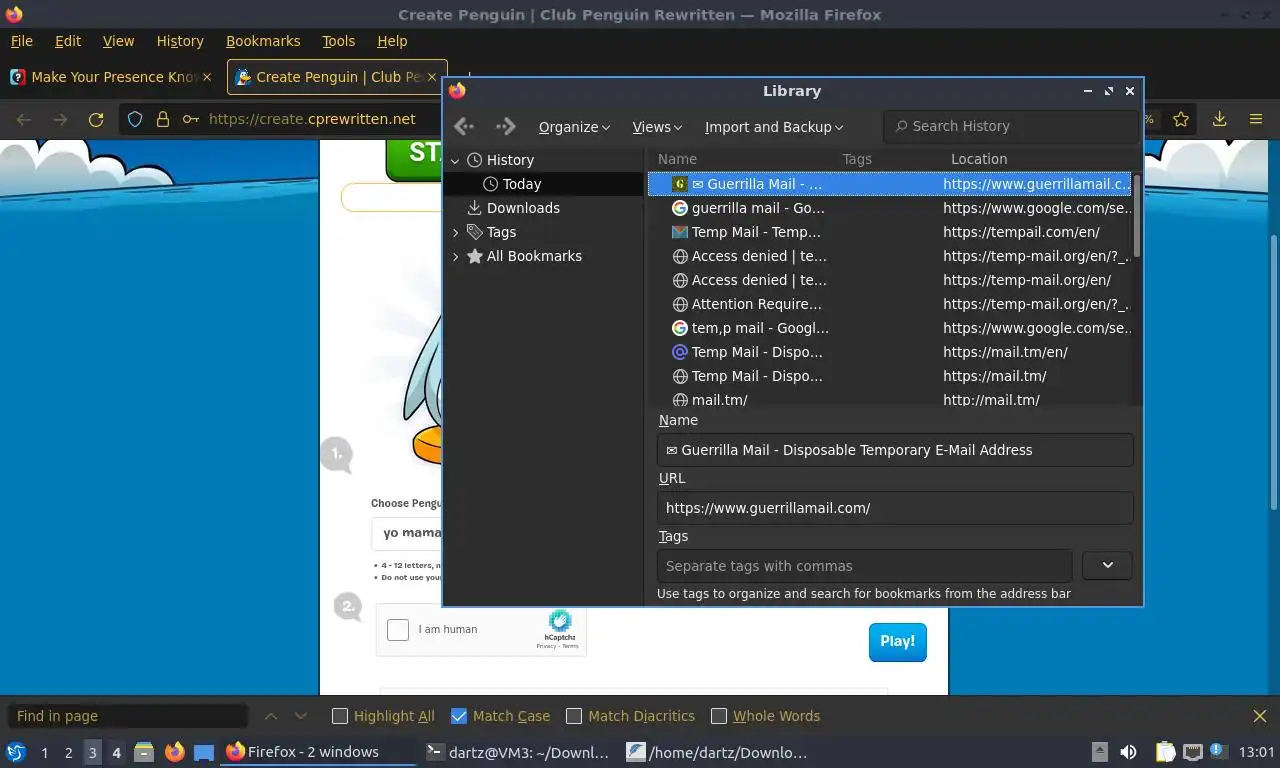Select the 'guerrilla mail - Go...' Google entry
Image resolution: width=1280 pixels, height=768 pixels.
point(890,208)
